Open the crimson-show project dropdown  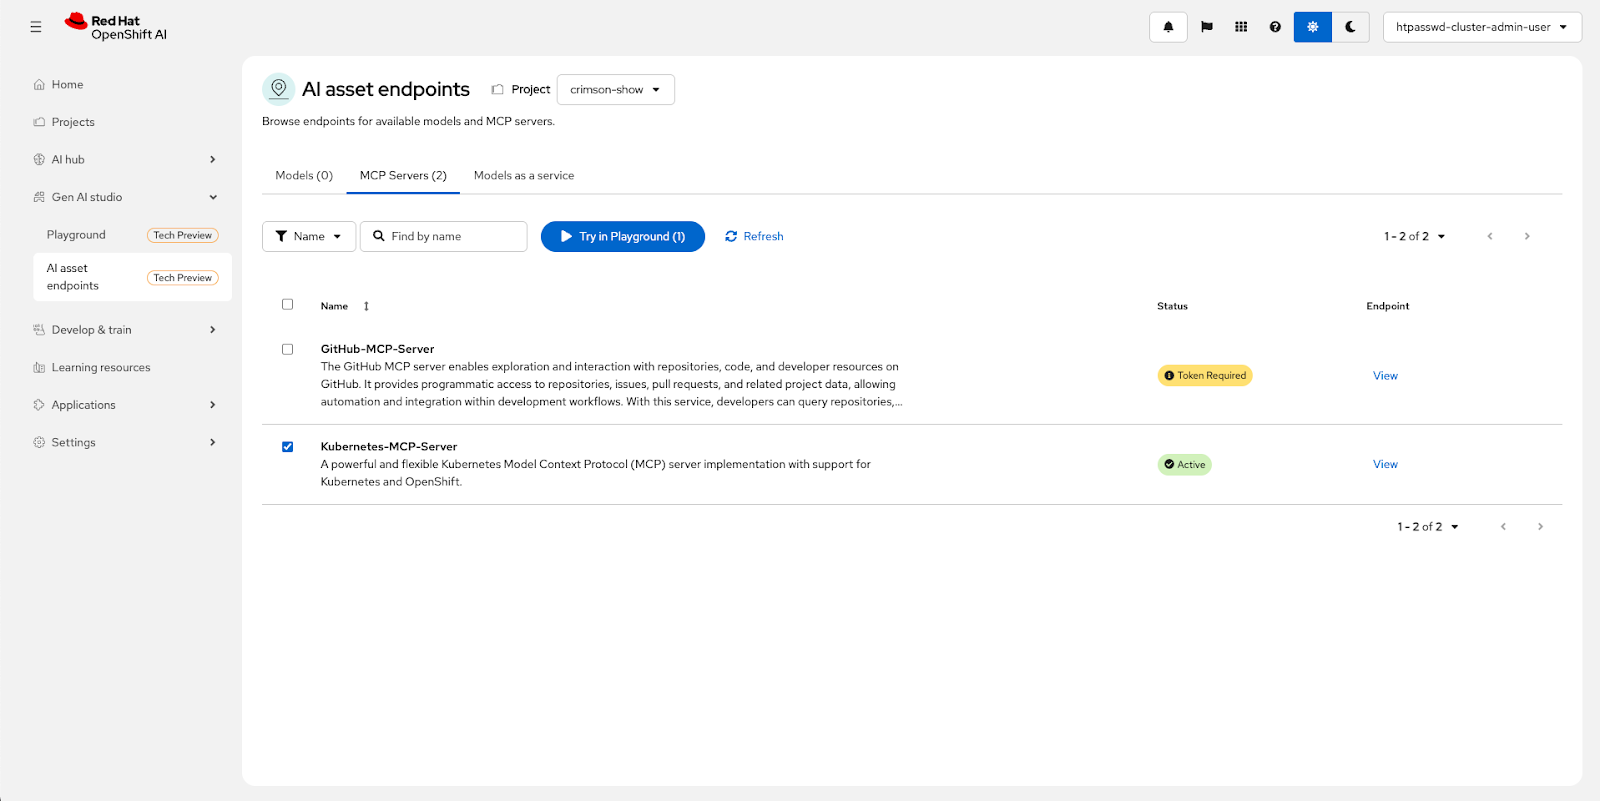point(615,90)
